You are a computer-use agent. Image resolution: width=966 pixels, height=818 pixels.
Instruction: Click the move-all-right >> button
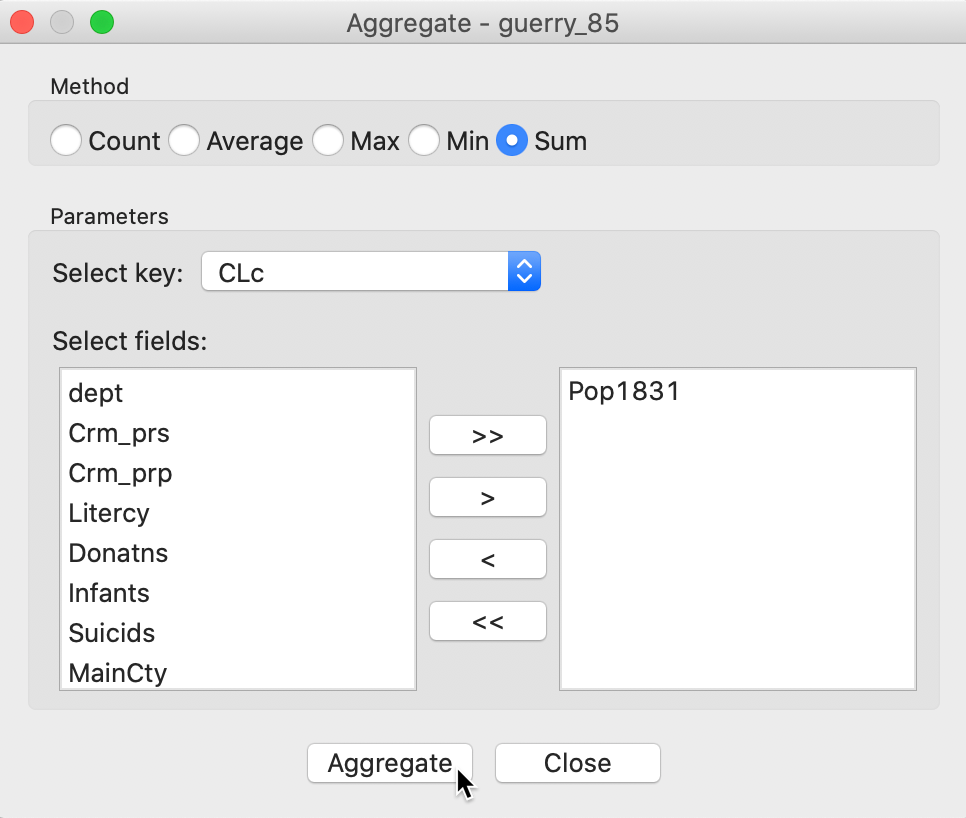point(487,435)
